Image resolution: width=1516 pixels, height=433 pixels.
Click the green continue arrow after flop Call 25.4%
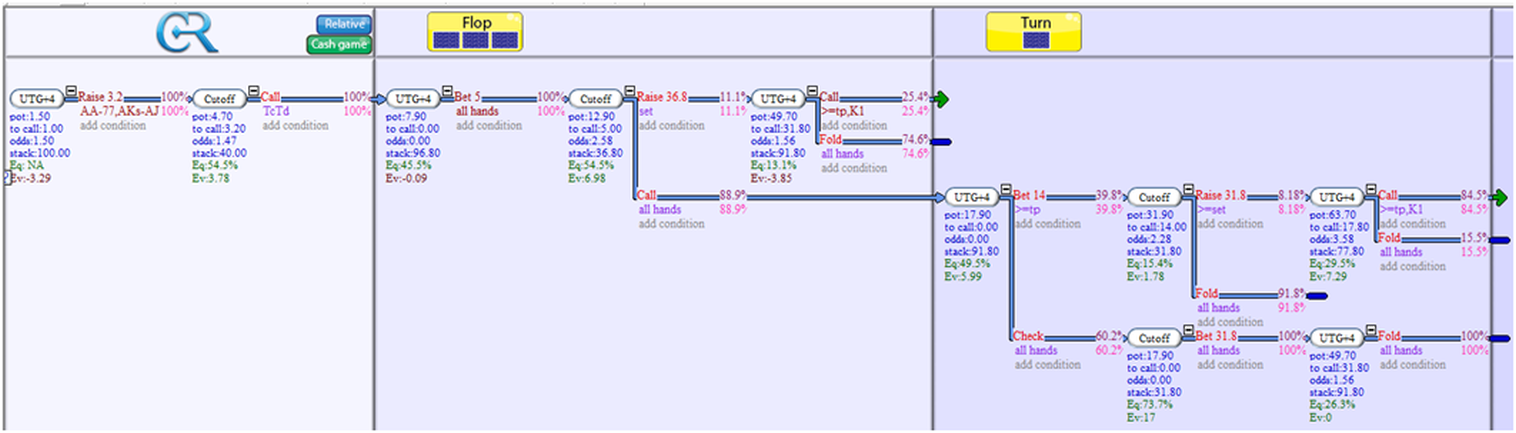click(940, 99)
